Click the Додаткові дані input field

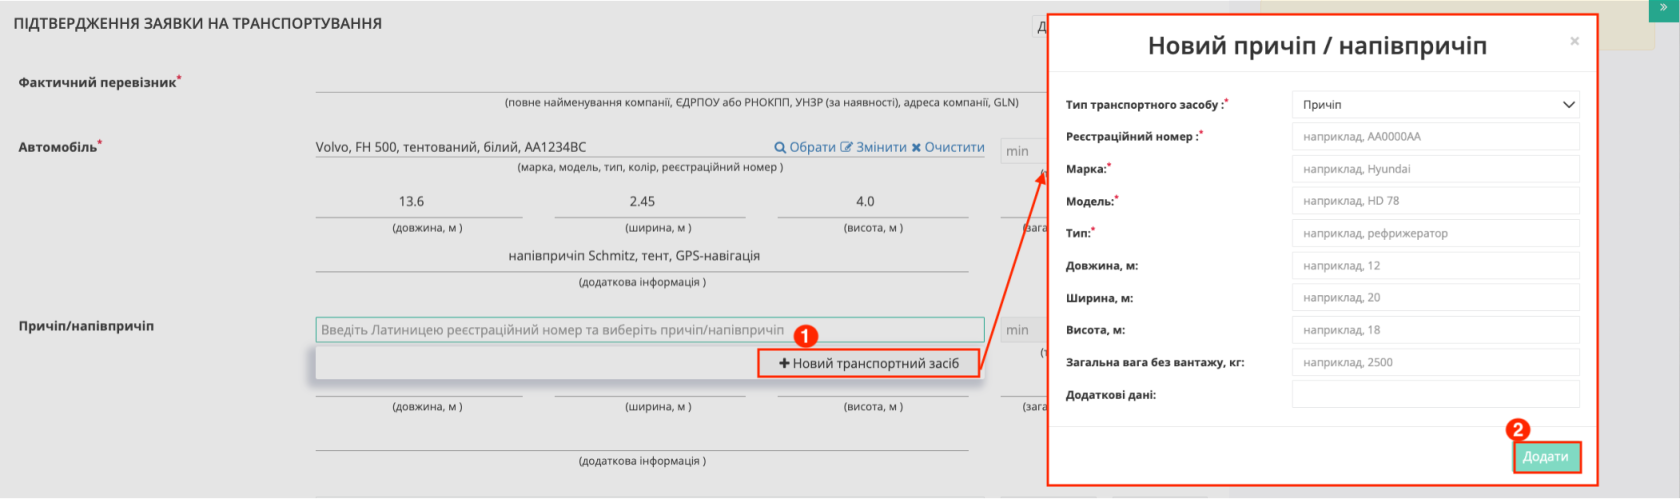click(1435, 395)
